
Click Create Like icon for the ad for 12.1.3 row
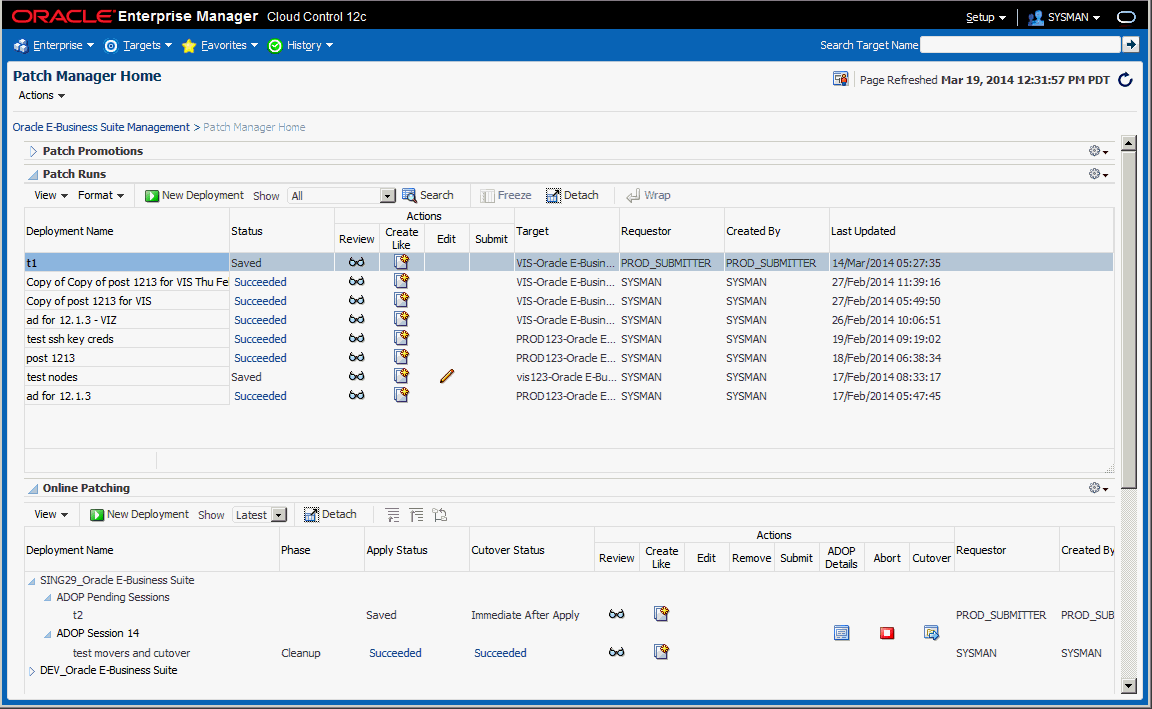pos(401,395)
